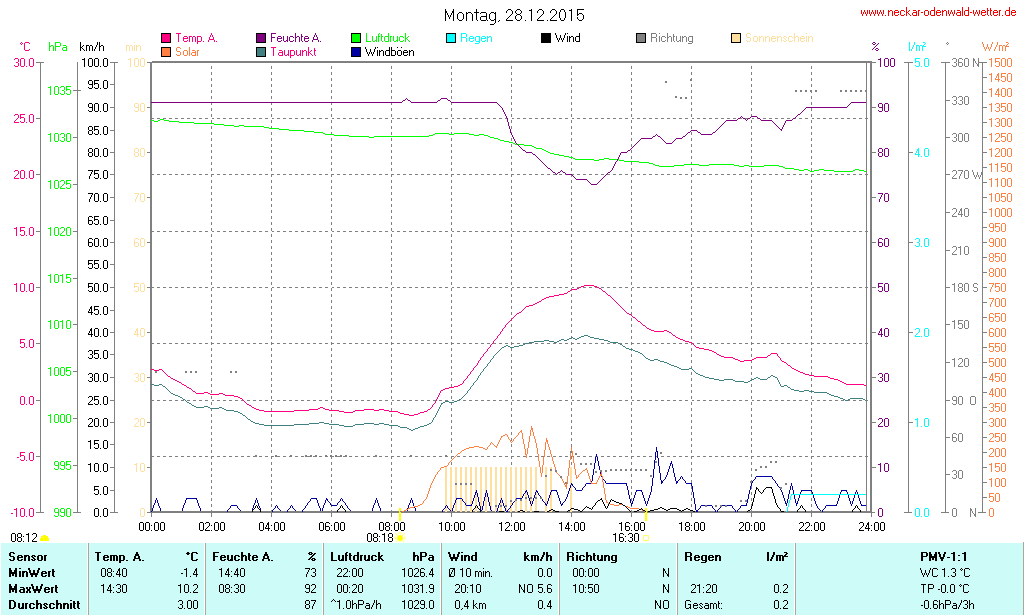Open the www.neckar-odenwald-wetter.de link
Image resolution: width=1024 pixels, height=615 pixels.
pyautogui.click(x=939, y=13)
